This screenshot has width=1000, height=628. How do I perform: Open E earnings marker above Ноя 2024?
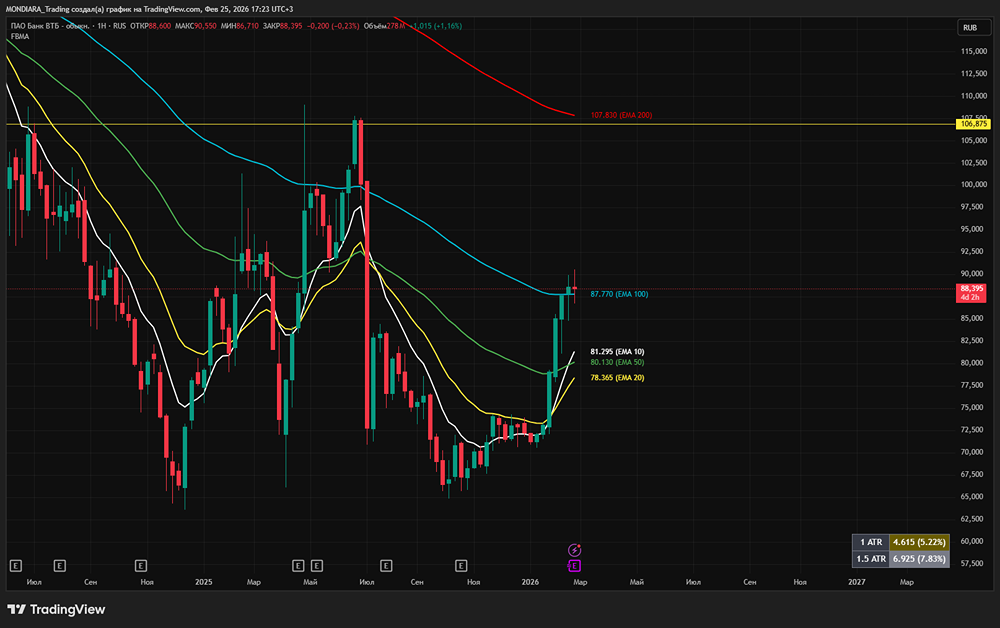[x=141, y=565]
